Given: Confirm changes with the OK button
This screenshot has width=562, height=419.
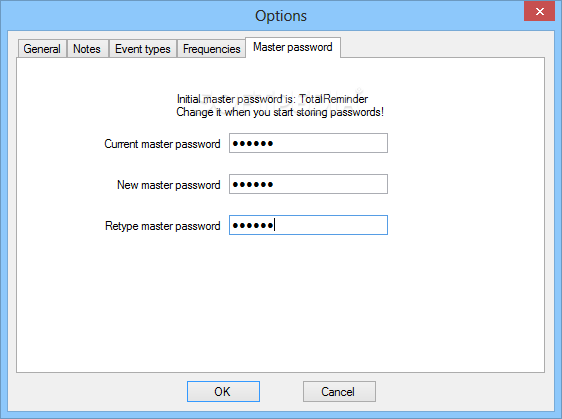Looking at the screenshot, I should point(223,391).
